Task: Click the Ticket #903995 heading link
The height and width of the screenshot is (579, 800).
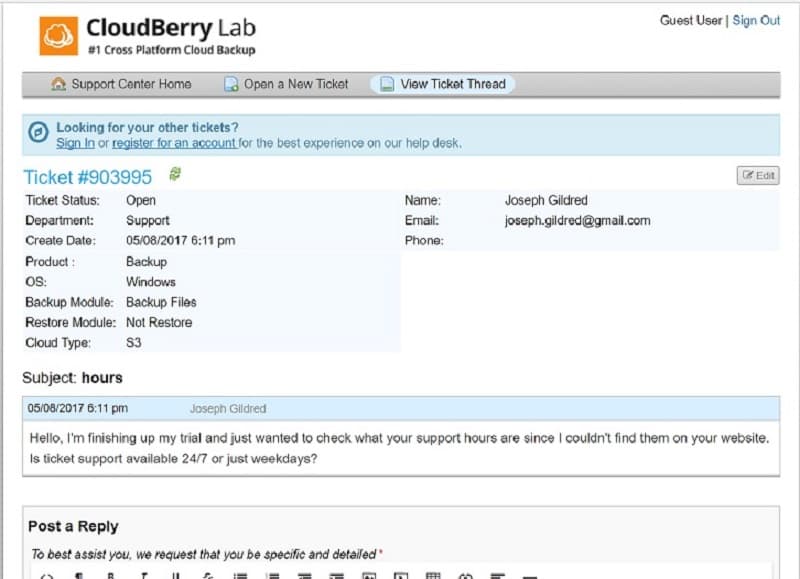Action: tap(88, 177)
